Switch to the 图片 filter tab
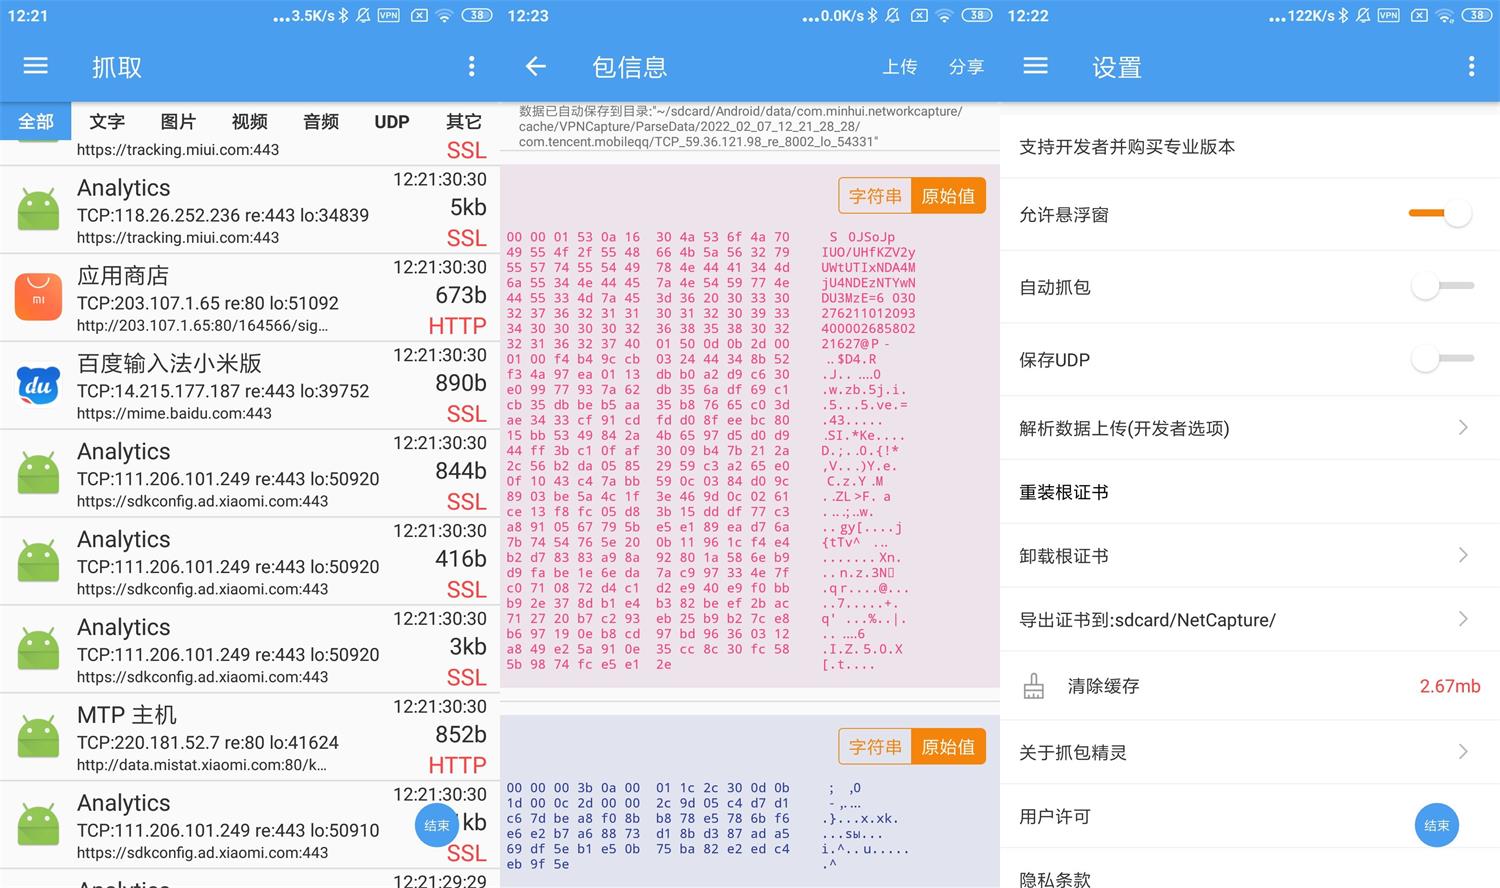 pyautogui.click(x=177, y=121)
